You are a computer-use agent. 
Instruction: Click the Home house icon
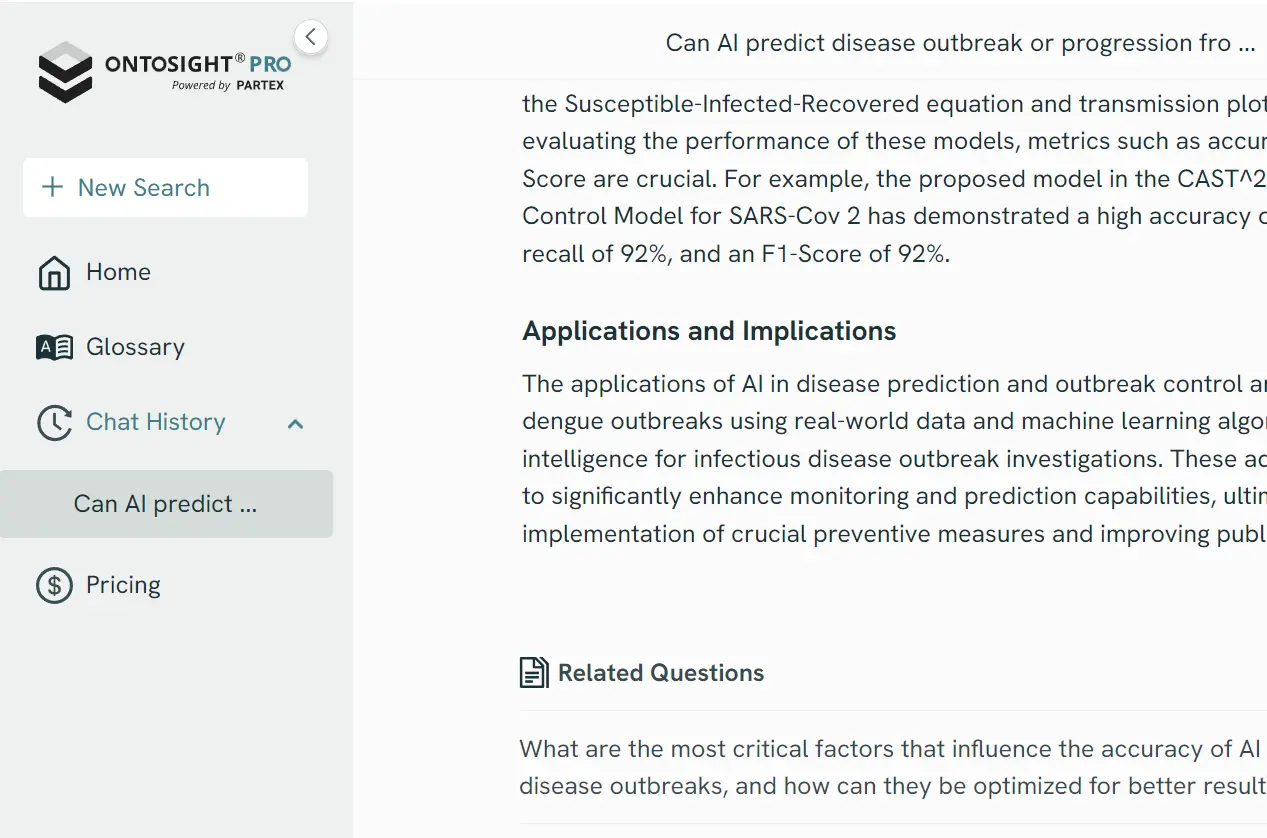(x=54, y=272)
